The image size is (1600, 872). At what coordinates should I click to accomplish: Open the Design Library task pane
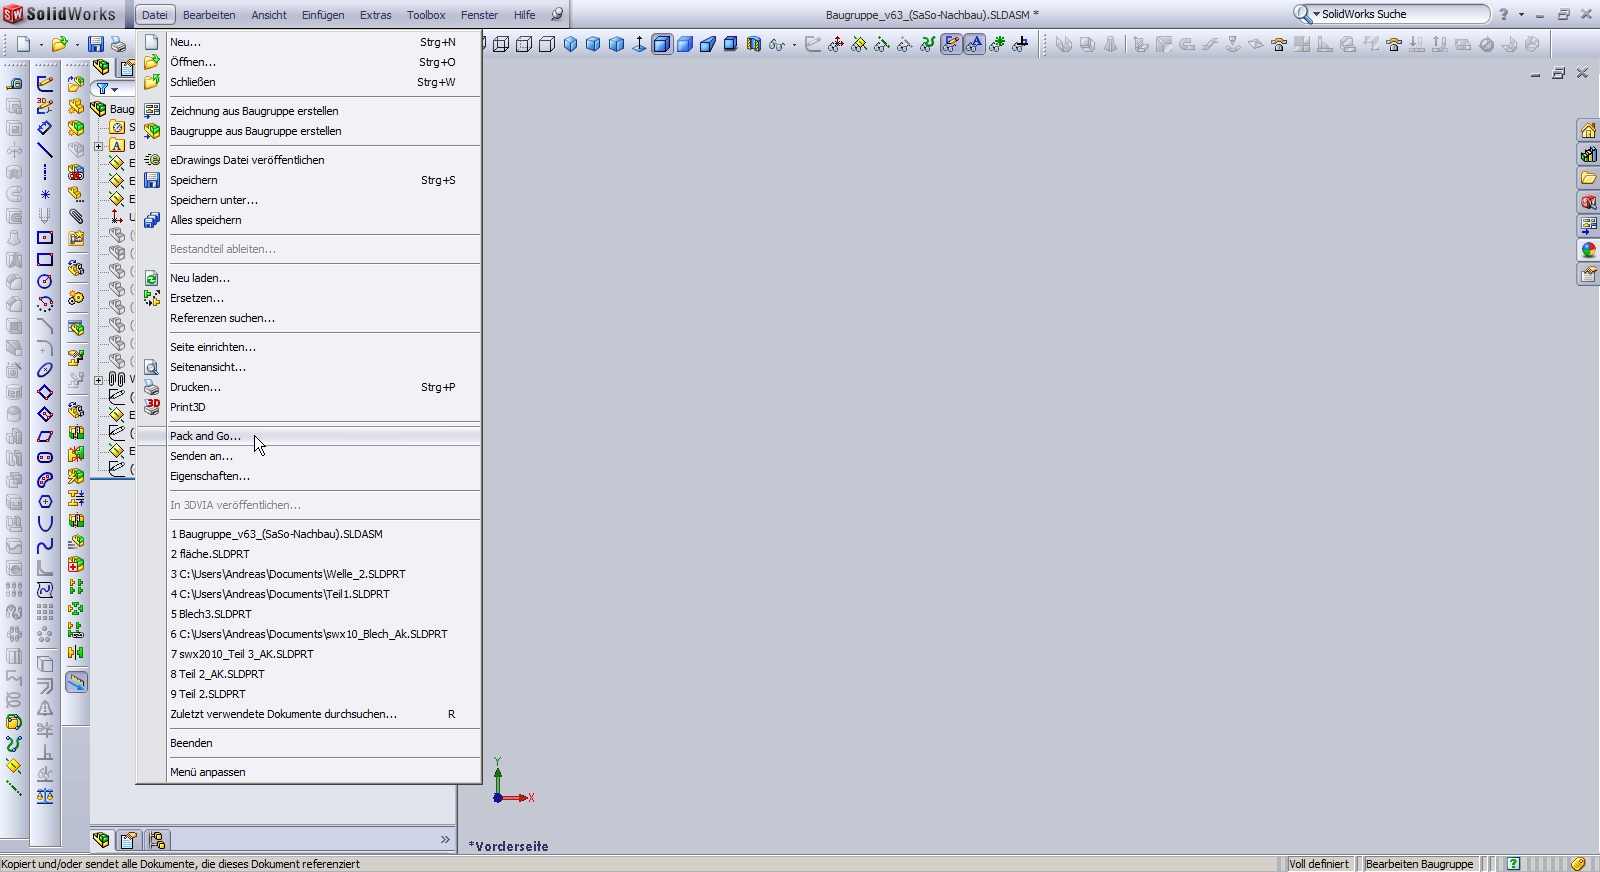pos(1588,155)
